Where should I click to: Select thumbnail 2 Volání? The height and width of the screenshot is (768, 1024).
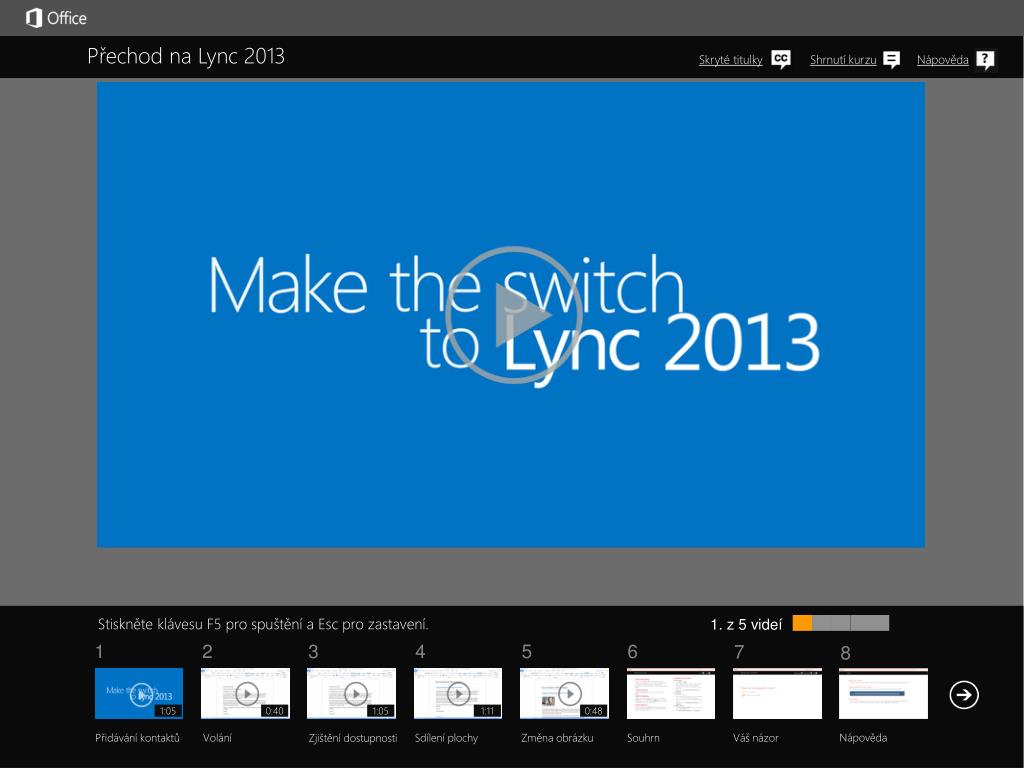coord(246,693)
